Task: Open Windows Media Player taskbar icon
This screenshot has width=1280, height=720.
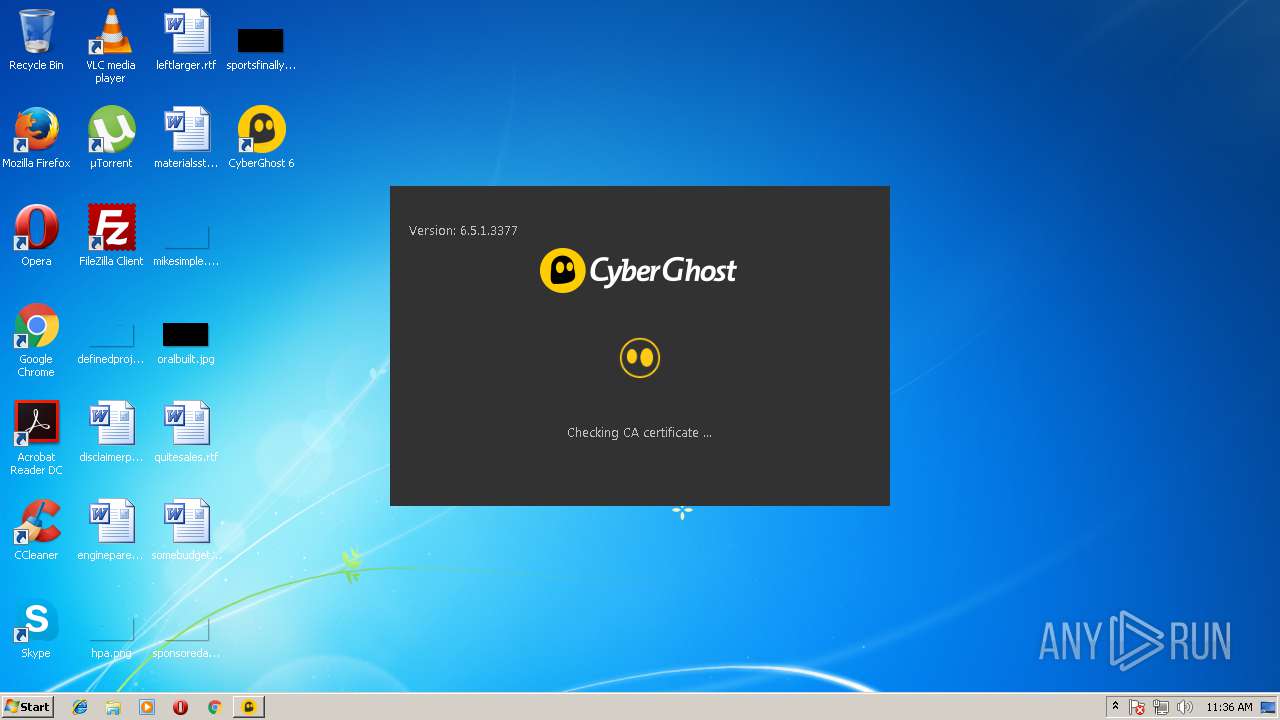Action: pos(147,707)
